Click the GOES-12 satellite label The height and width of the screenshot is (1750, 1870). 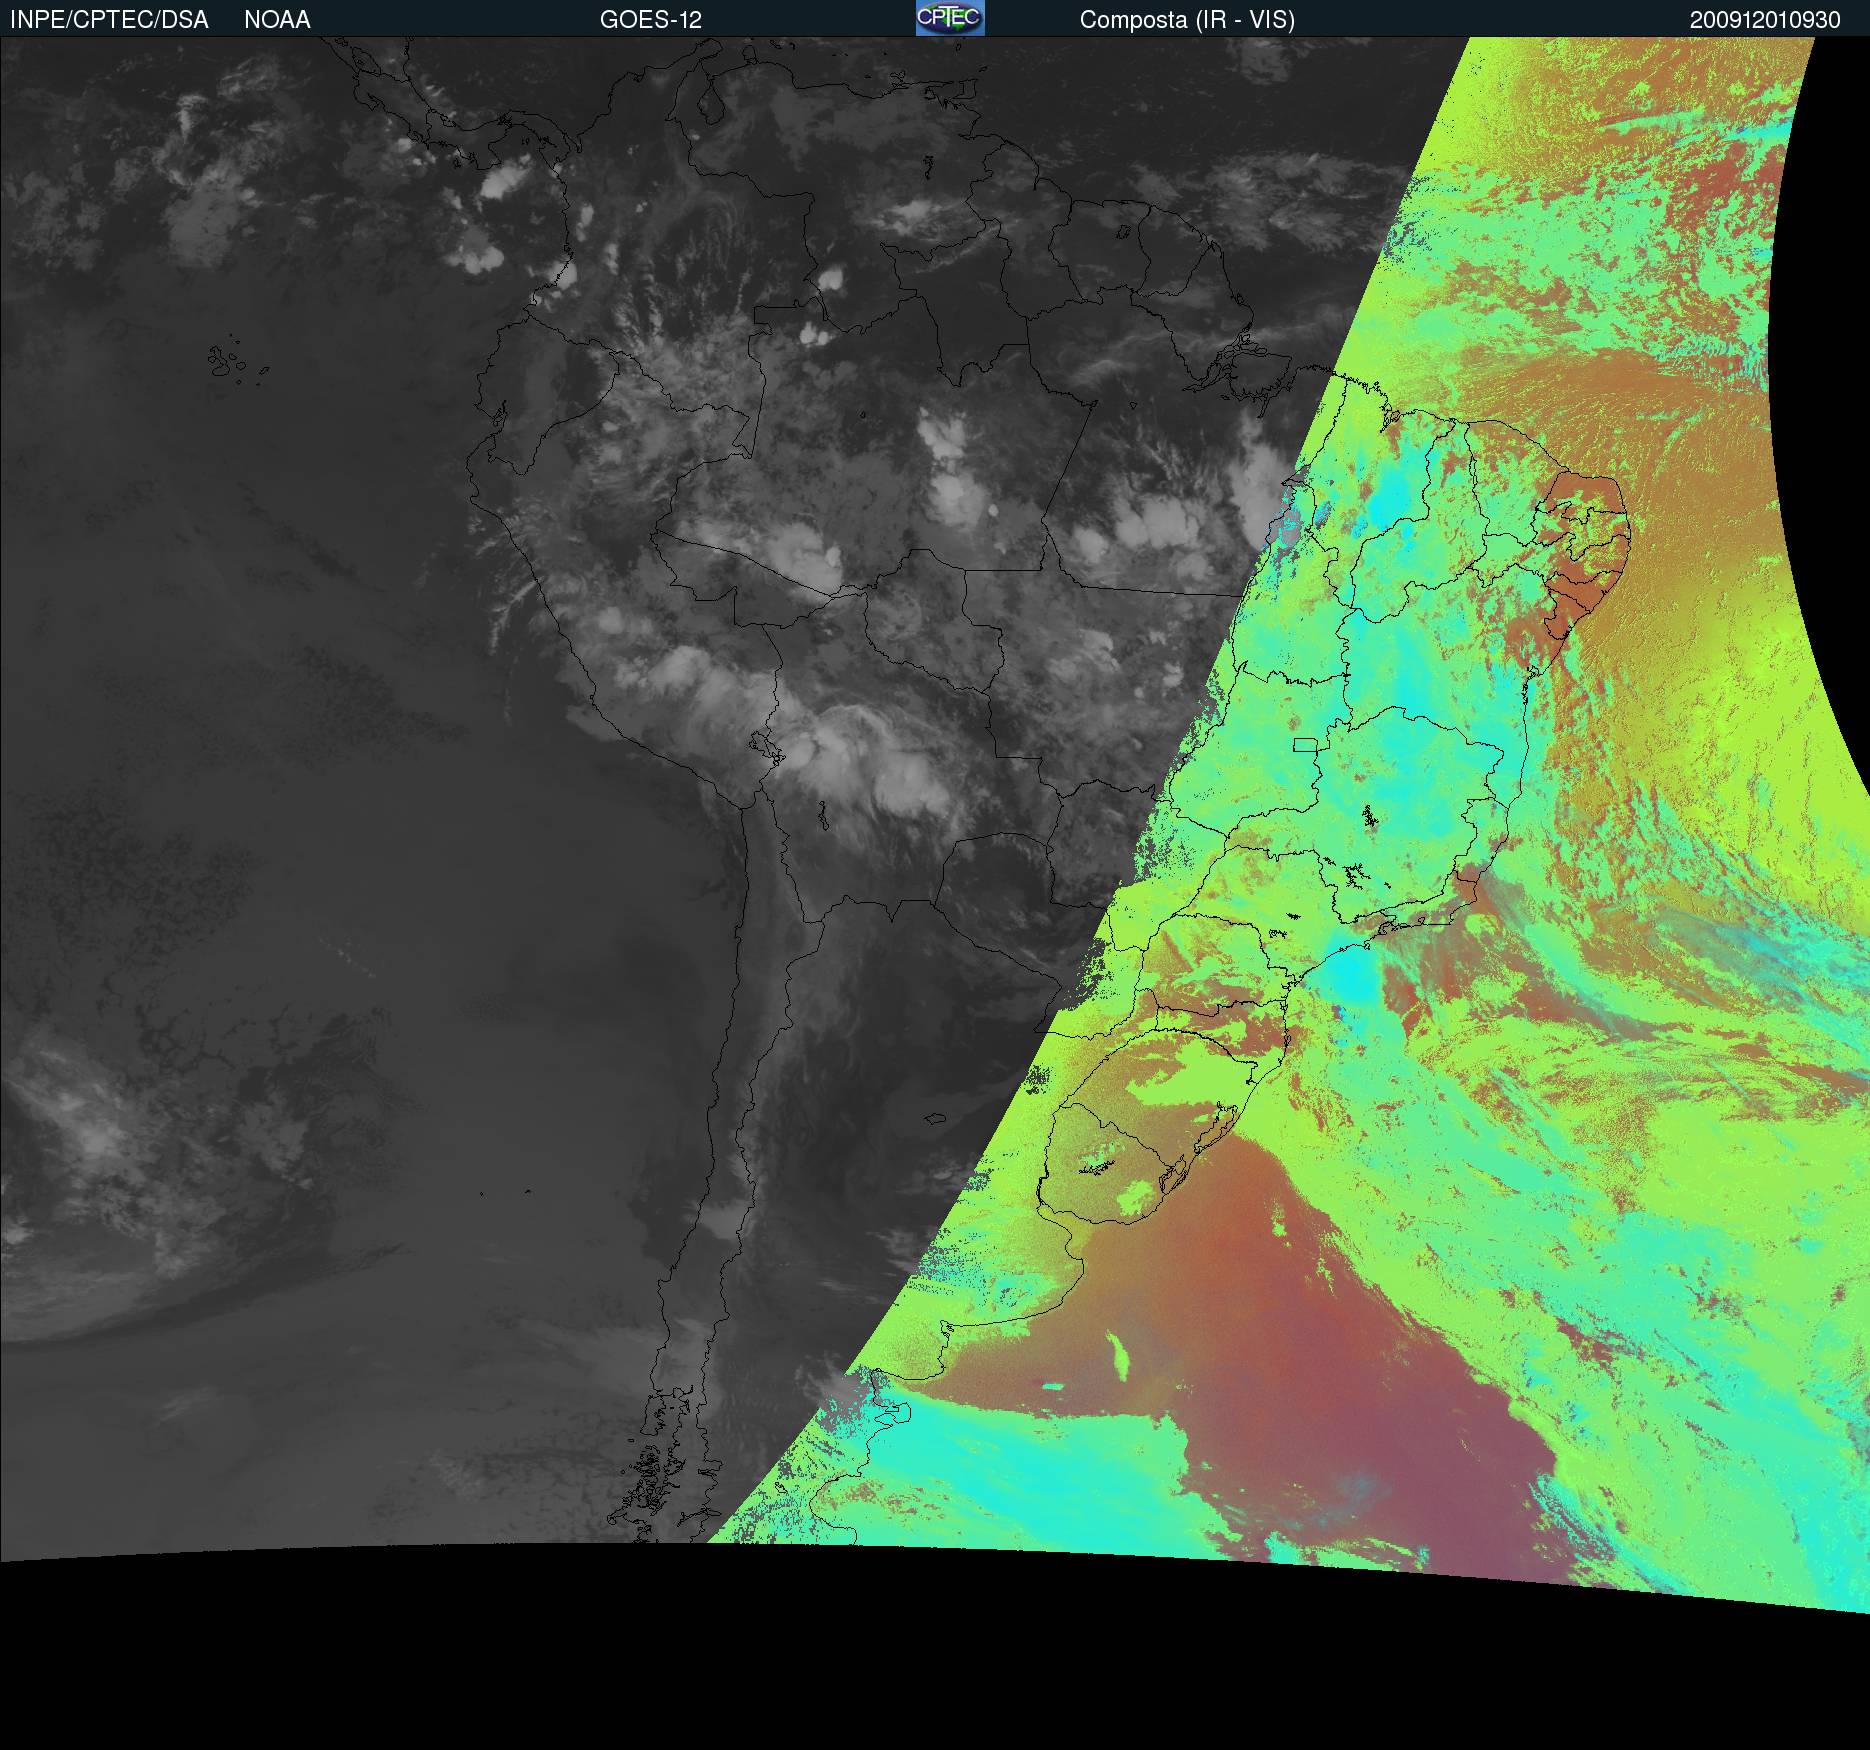[651, 20]
